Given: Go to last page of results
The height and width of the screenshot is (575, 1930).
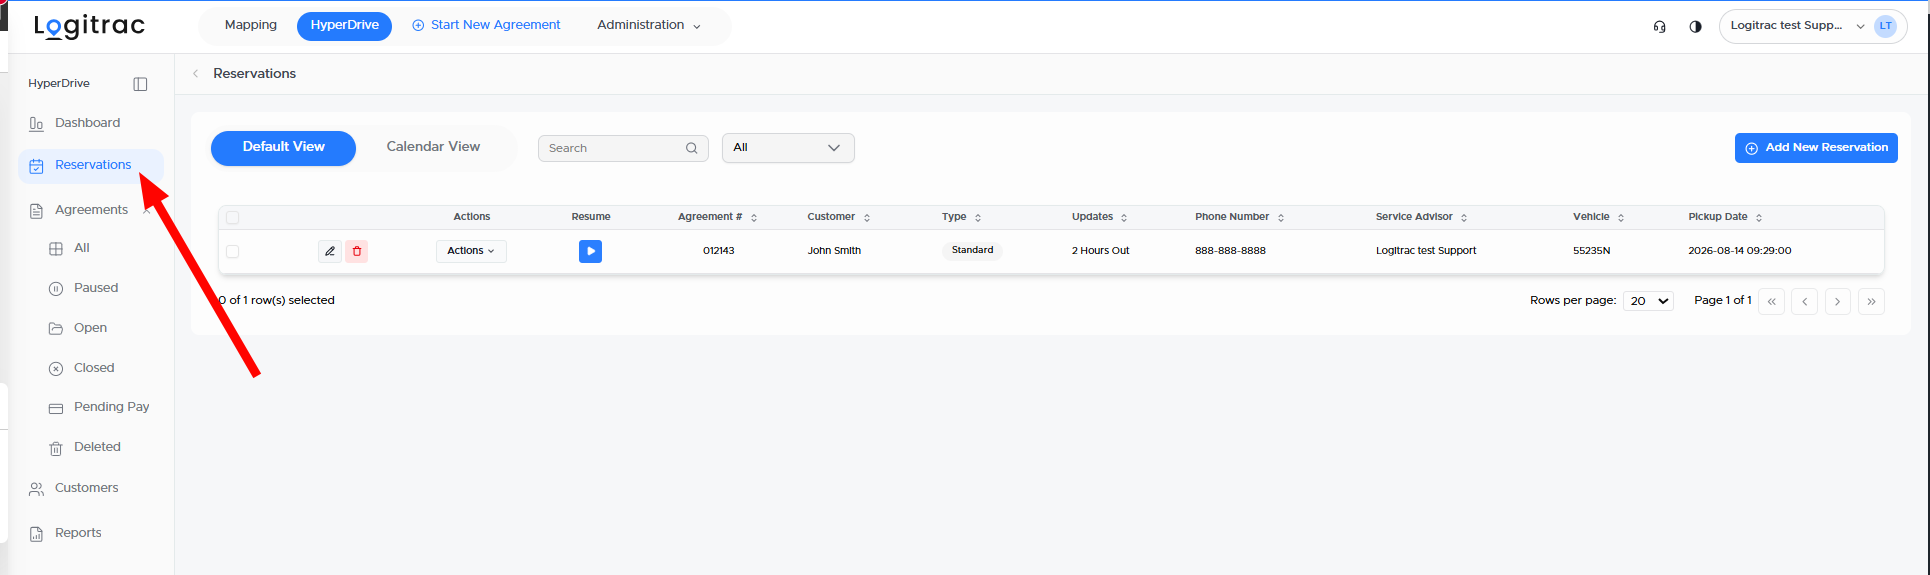Looking at the screenshot, I should pos(1871,301).
